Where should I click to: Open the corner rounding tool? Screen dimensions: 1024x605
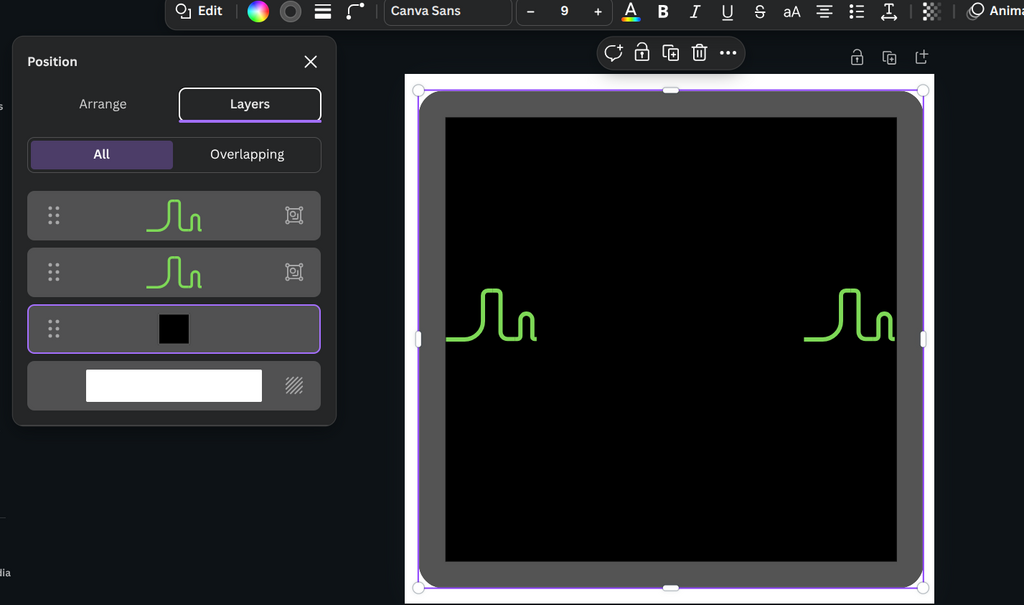coord(355,12)
